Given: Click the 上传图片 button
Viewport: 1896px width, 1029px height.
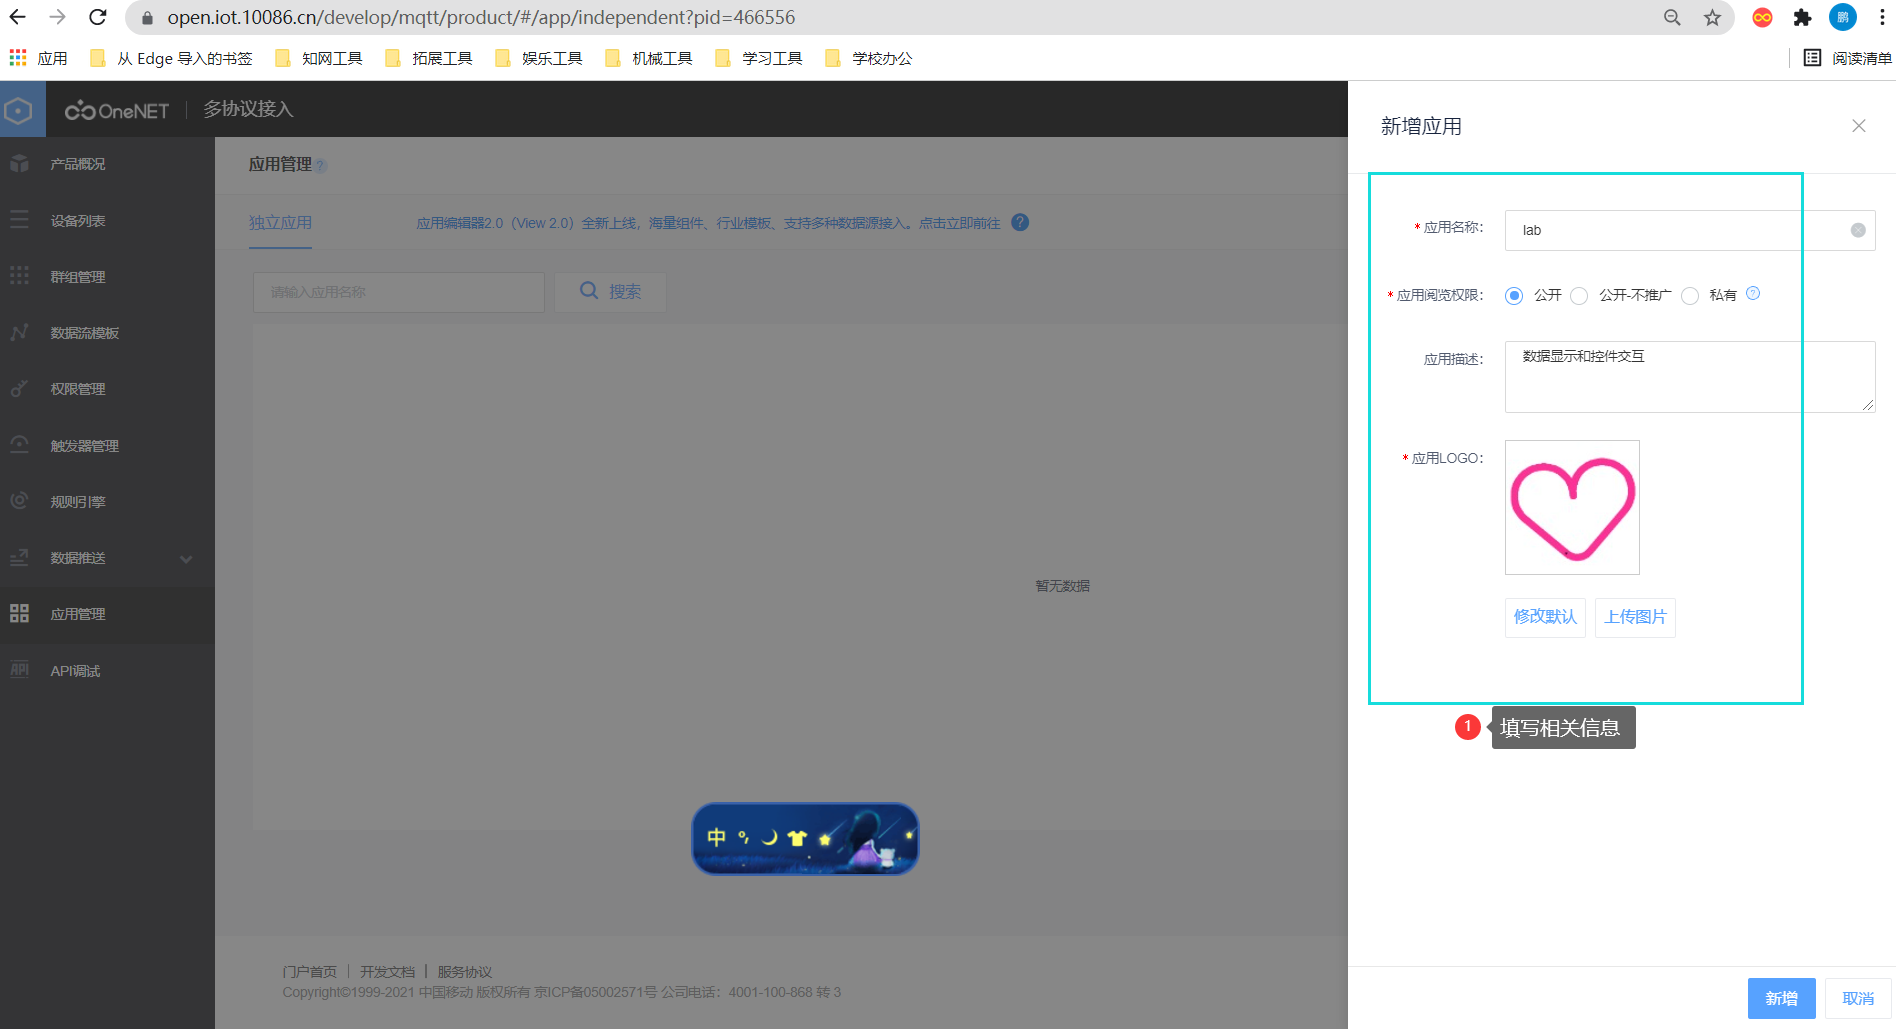Looking at the screenshot, I should point(1635,617).
